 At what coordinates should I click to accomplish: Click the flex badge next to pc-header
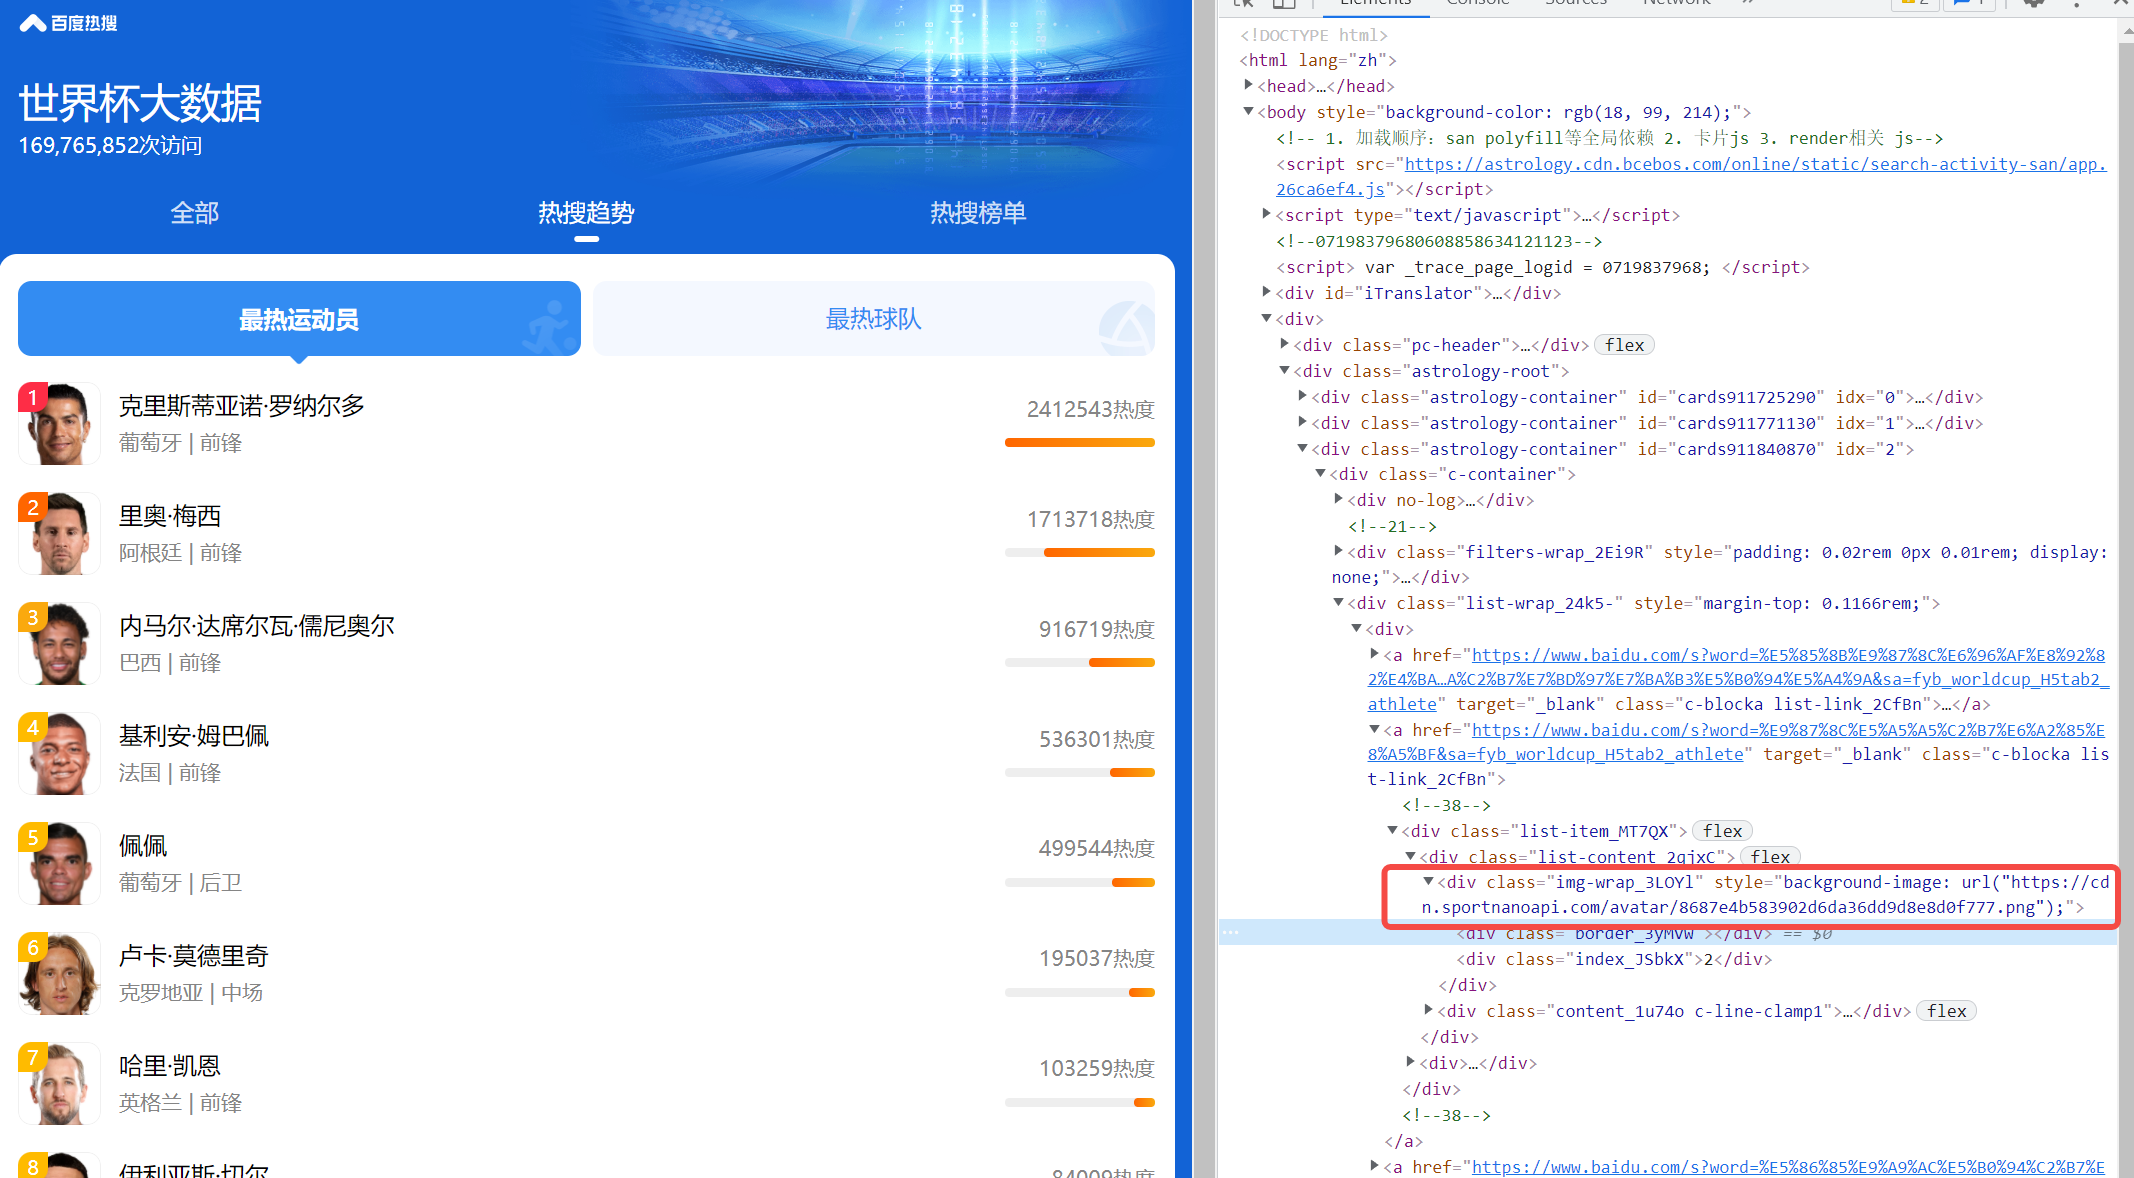coord(1624,345)
